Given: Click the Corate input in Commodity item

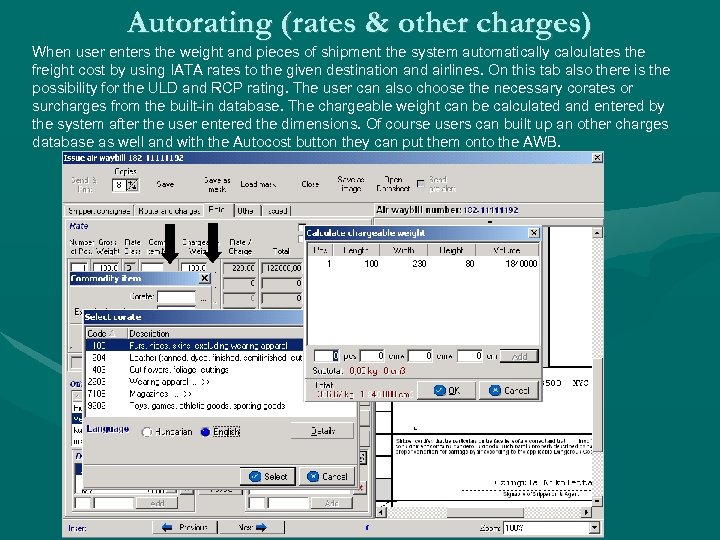Looking at the screenshot, I should [176, 297].
